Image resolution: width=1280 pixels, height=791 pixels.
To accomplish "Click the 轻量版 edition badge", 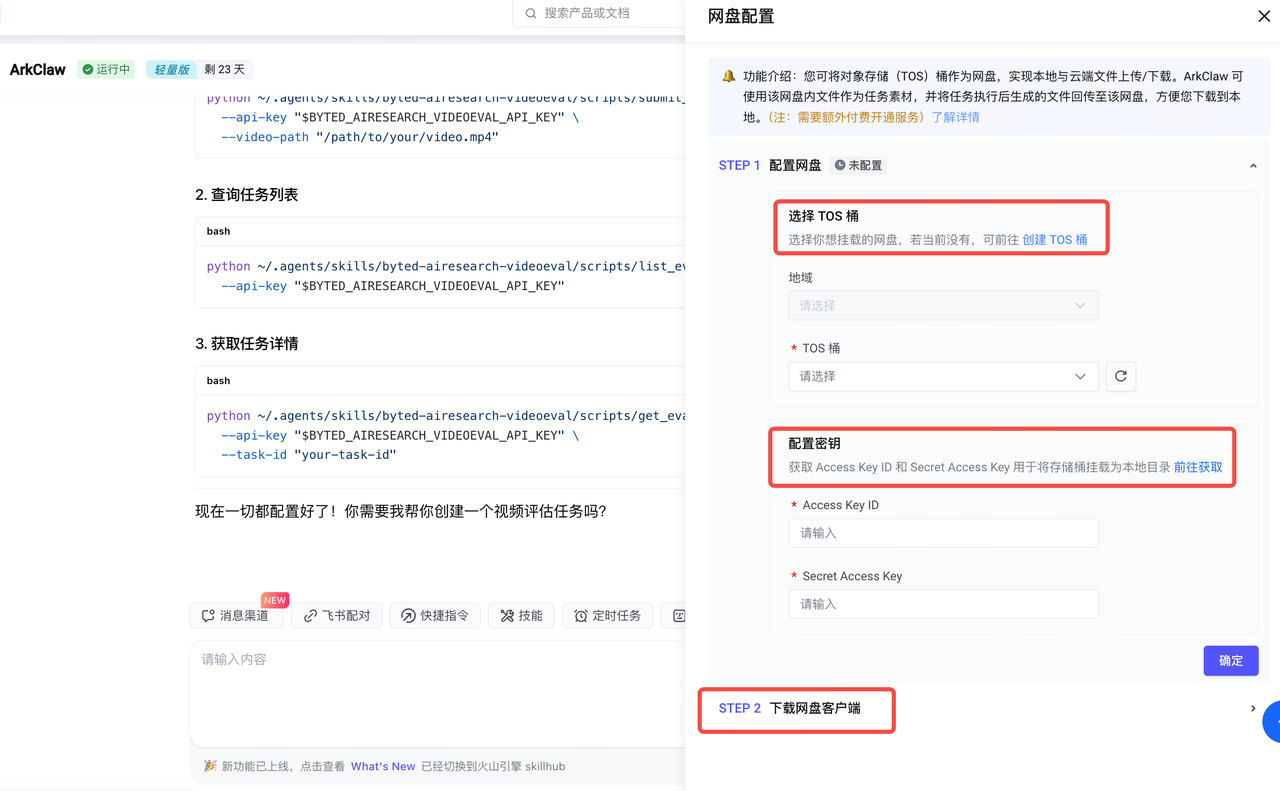I will pos(170,70).
